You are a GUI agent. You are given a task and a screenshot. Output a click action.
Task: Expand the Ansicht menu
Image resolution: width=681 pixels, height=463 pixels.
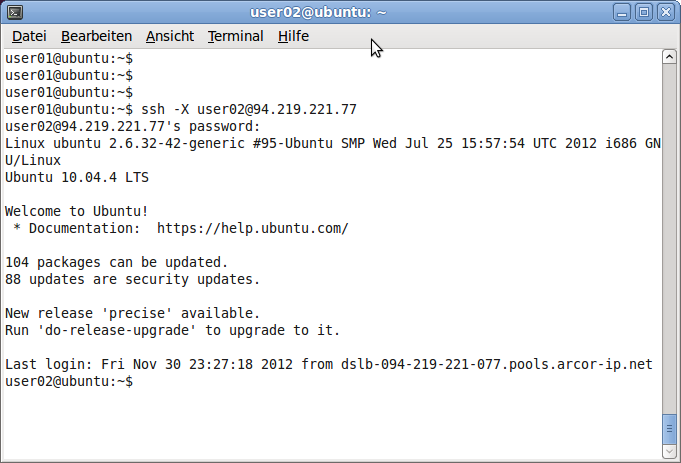[x=170, y=36]
